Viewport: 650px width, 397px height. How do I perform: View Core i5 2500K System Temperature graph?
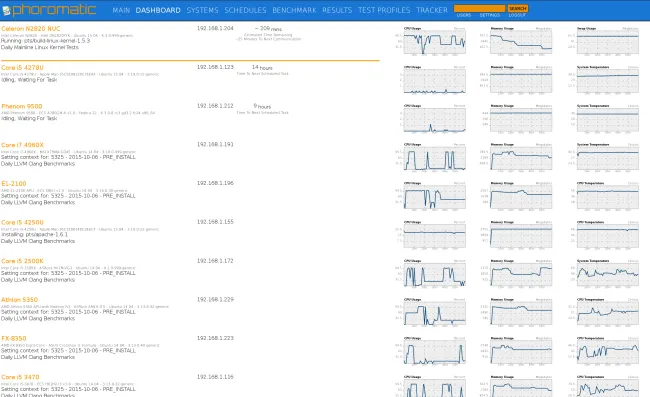603,273
